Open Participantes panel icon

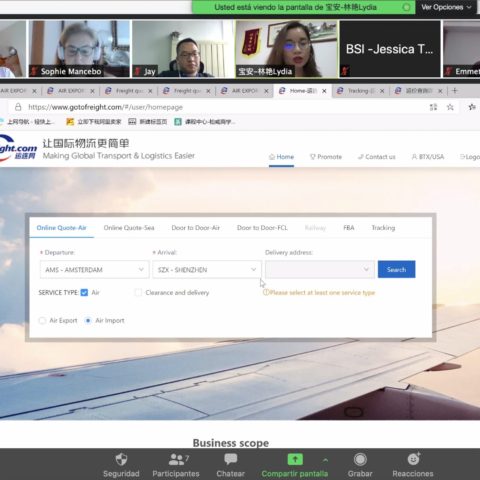click(176, 459)
